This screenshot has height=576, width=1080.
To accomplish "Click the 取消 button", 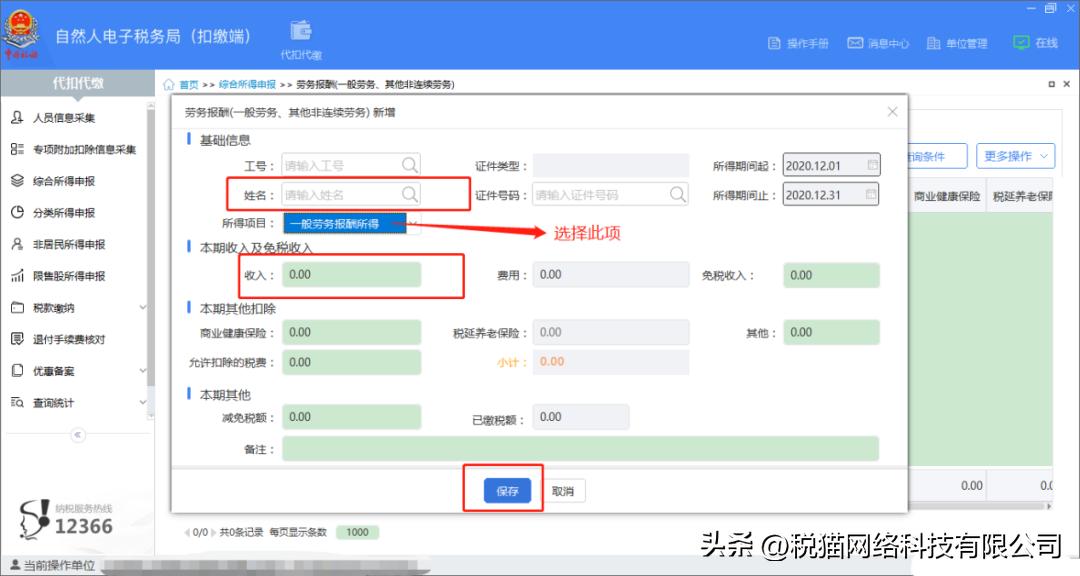I will (564, 490).
